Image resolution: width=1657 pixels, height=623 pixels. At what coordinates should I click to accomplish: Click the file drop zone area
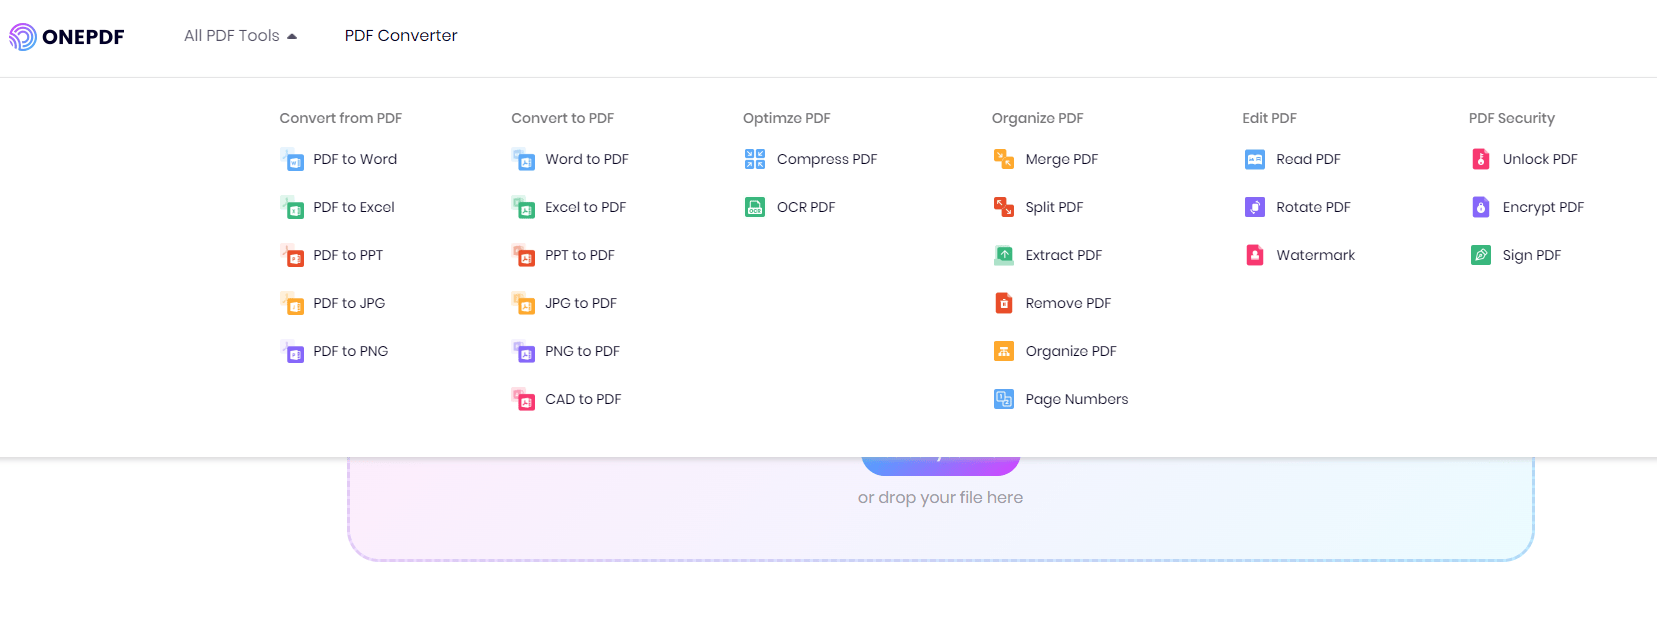pos(940,530)
